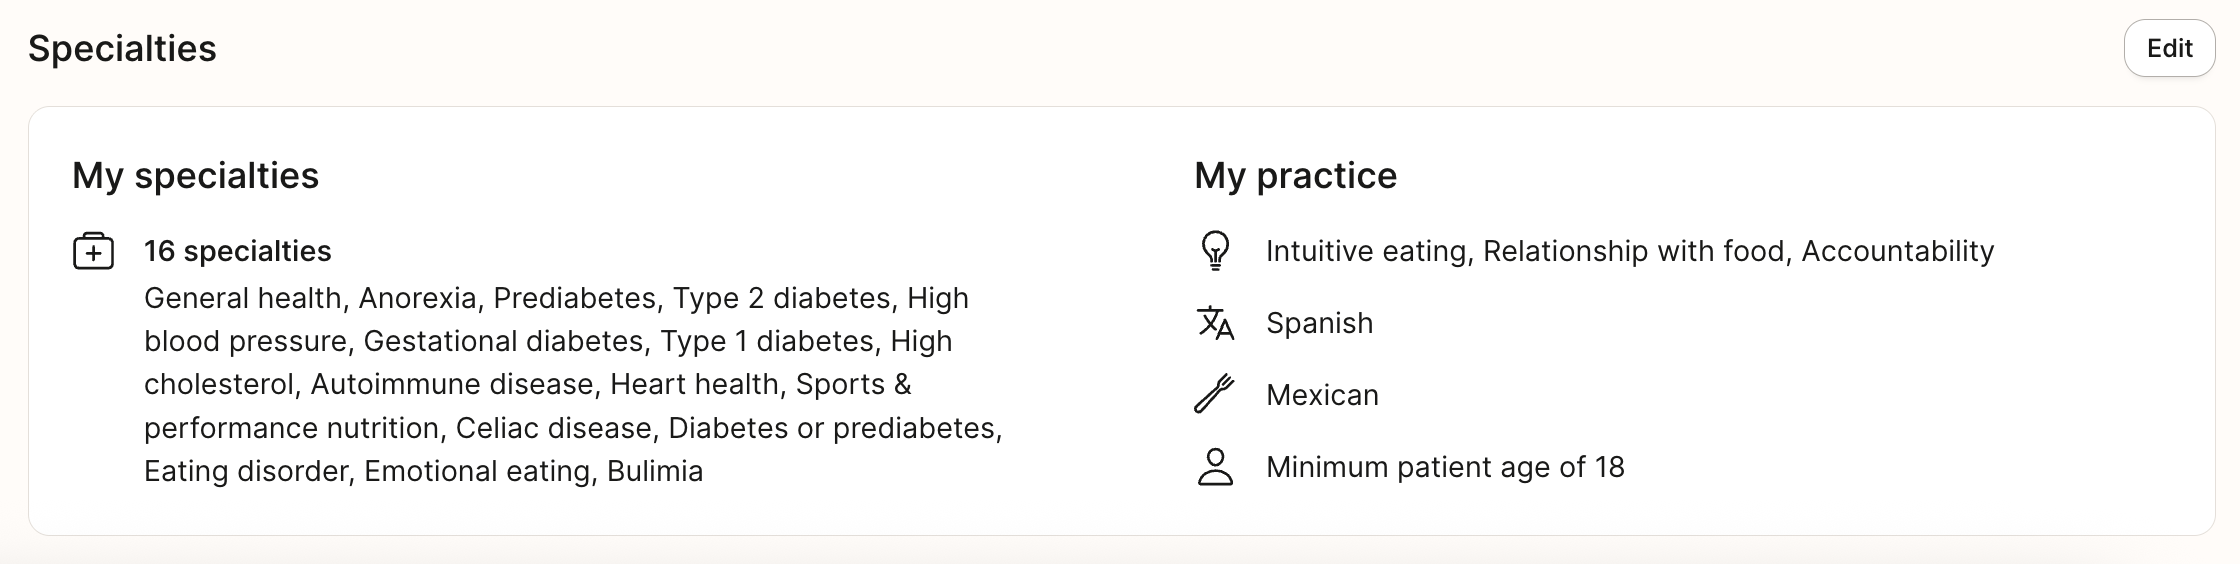Click the lightbulb icon beside Intuitive eating
This screenshot has height=564, width=2240.
coord(1214,251)
